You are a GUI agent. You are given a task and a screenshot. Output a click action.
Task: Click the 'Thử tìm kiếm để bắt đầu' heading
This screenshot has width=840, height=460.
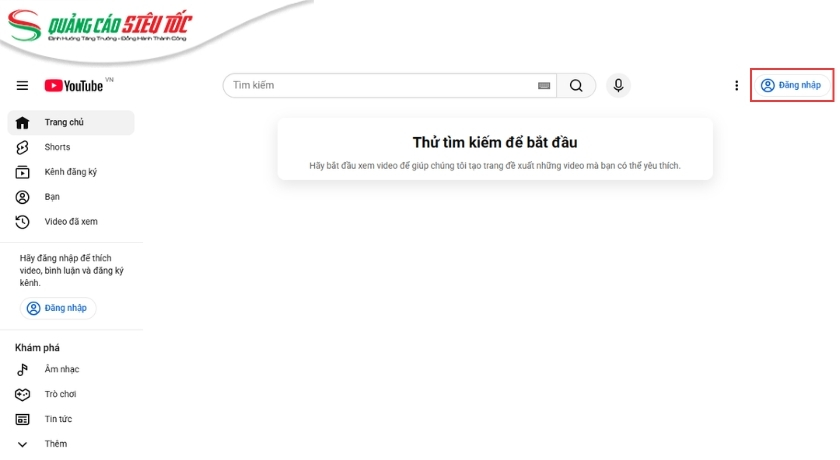[494, 142]
